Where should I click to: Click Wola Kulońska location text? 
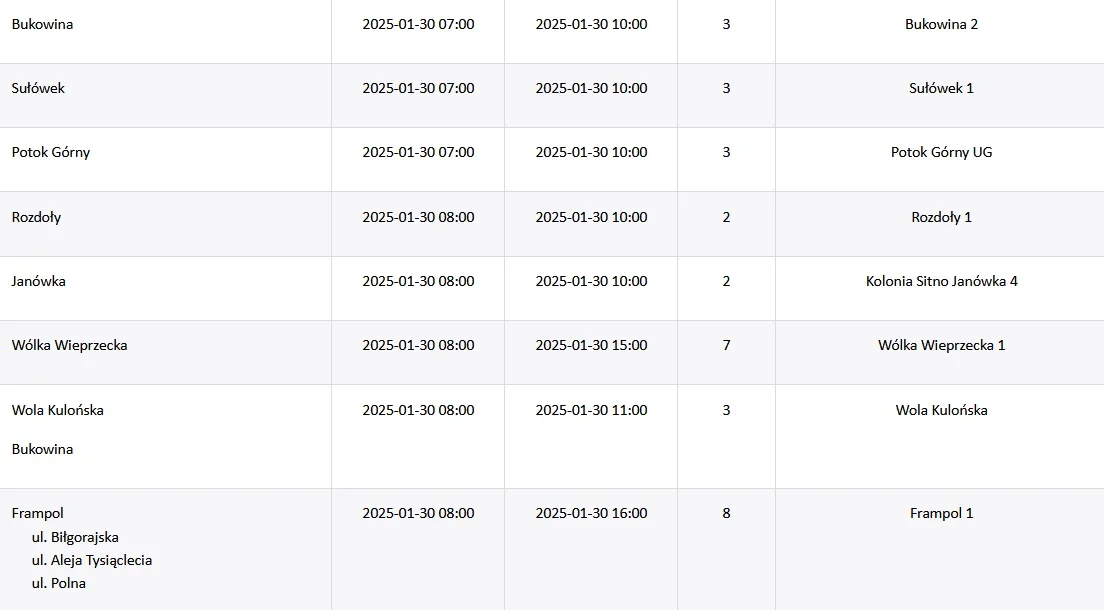pos(58,410)
